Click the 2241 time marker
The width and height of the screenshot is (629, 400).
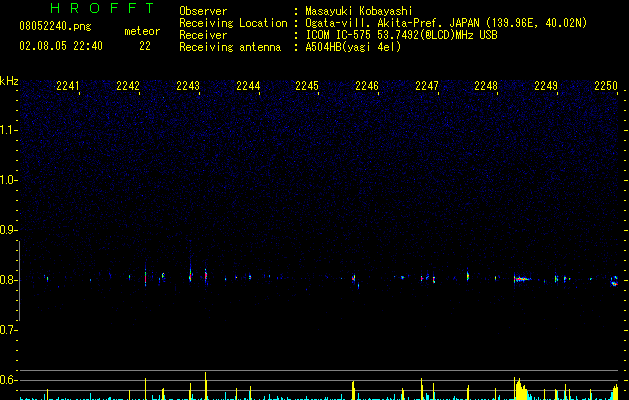pos(68,86)
